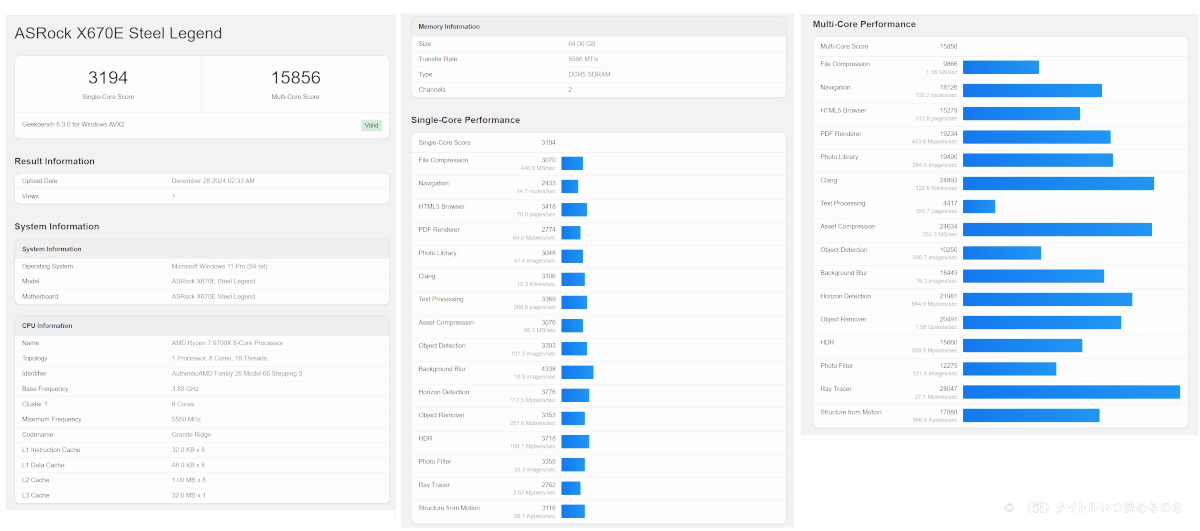This screenshot has width=1200, height=531.
Task: Click the Single-Core Performance section heading
Action: pyautogui.click(x=466, y=120)
